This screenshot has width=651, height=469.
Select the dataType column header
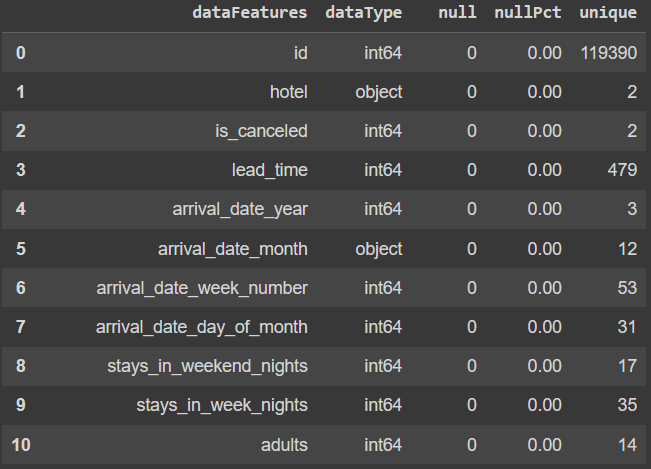(364, 13)
